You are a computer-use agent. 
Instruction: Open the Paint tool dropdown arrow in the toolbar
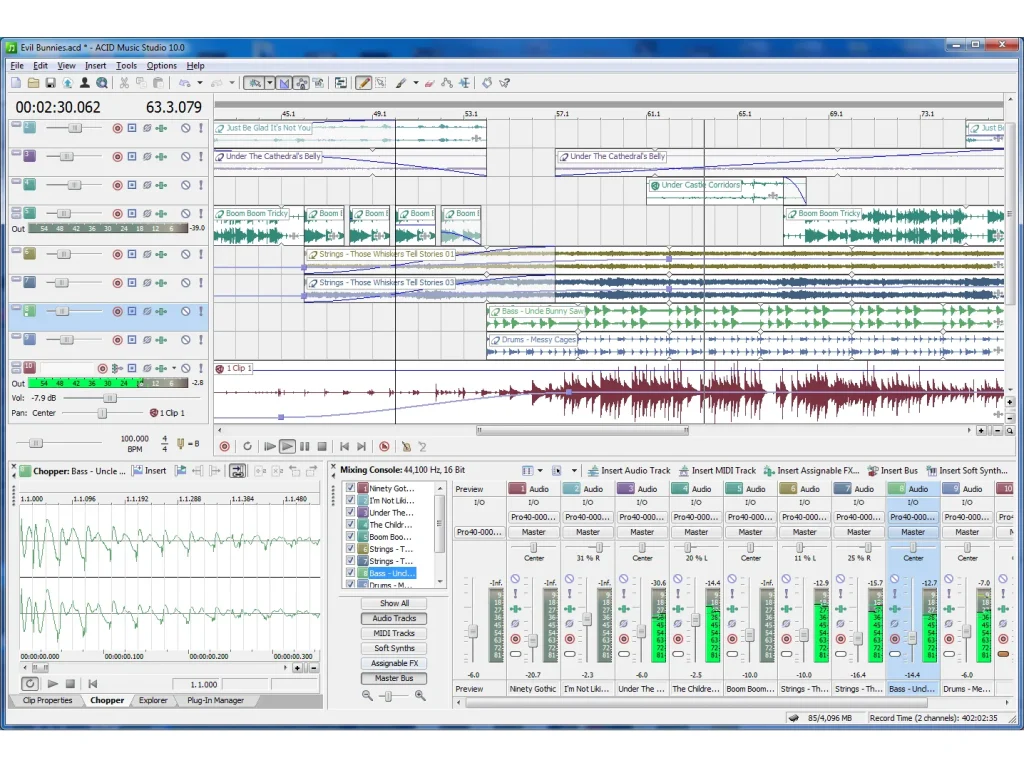point(416,83)
